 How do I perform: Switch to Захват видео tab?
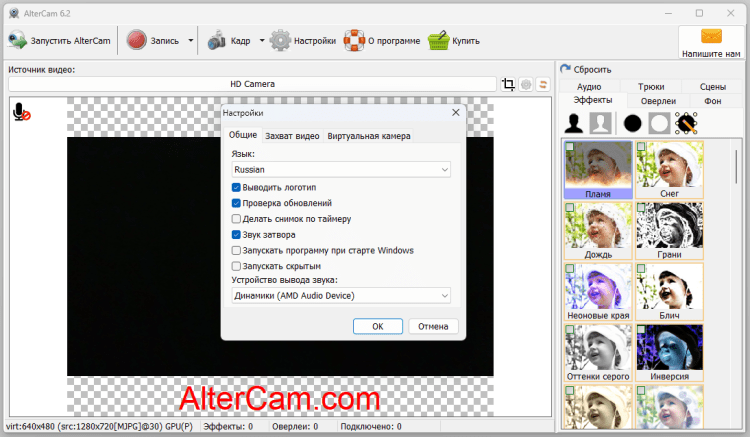(292, 136)
